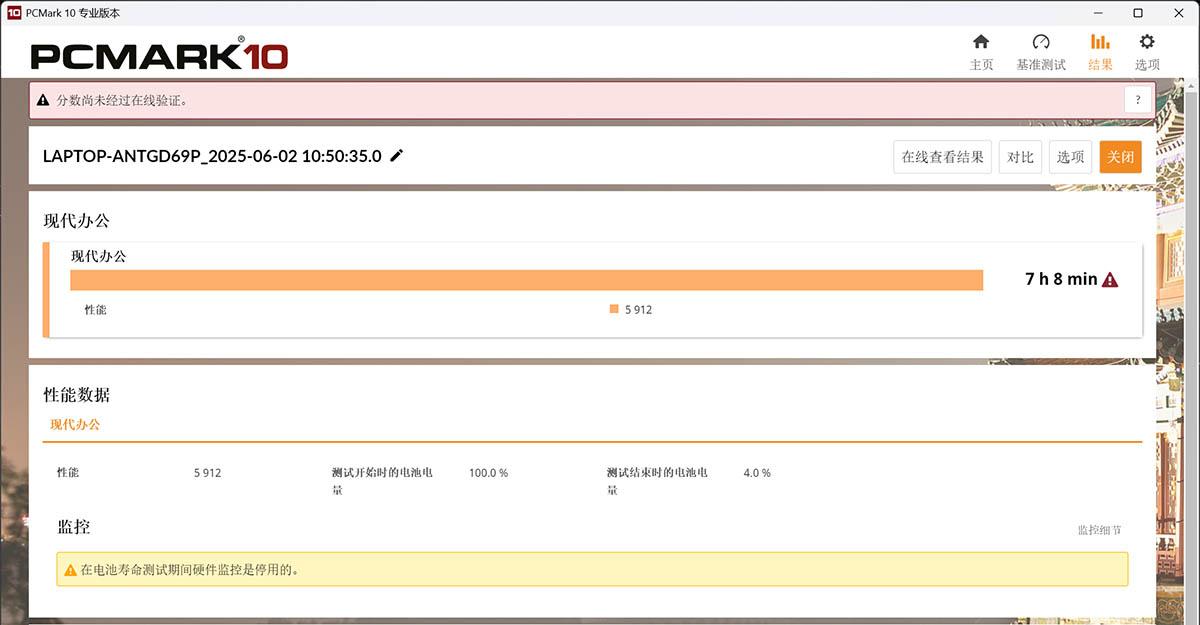Click 在线查看结果 button

[942, 157]
